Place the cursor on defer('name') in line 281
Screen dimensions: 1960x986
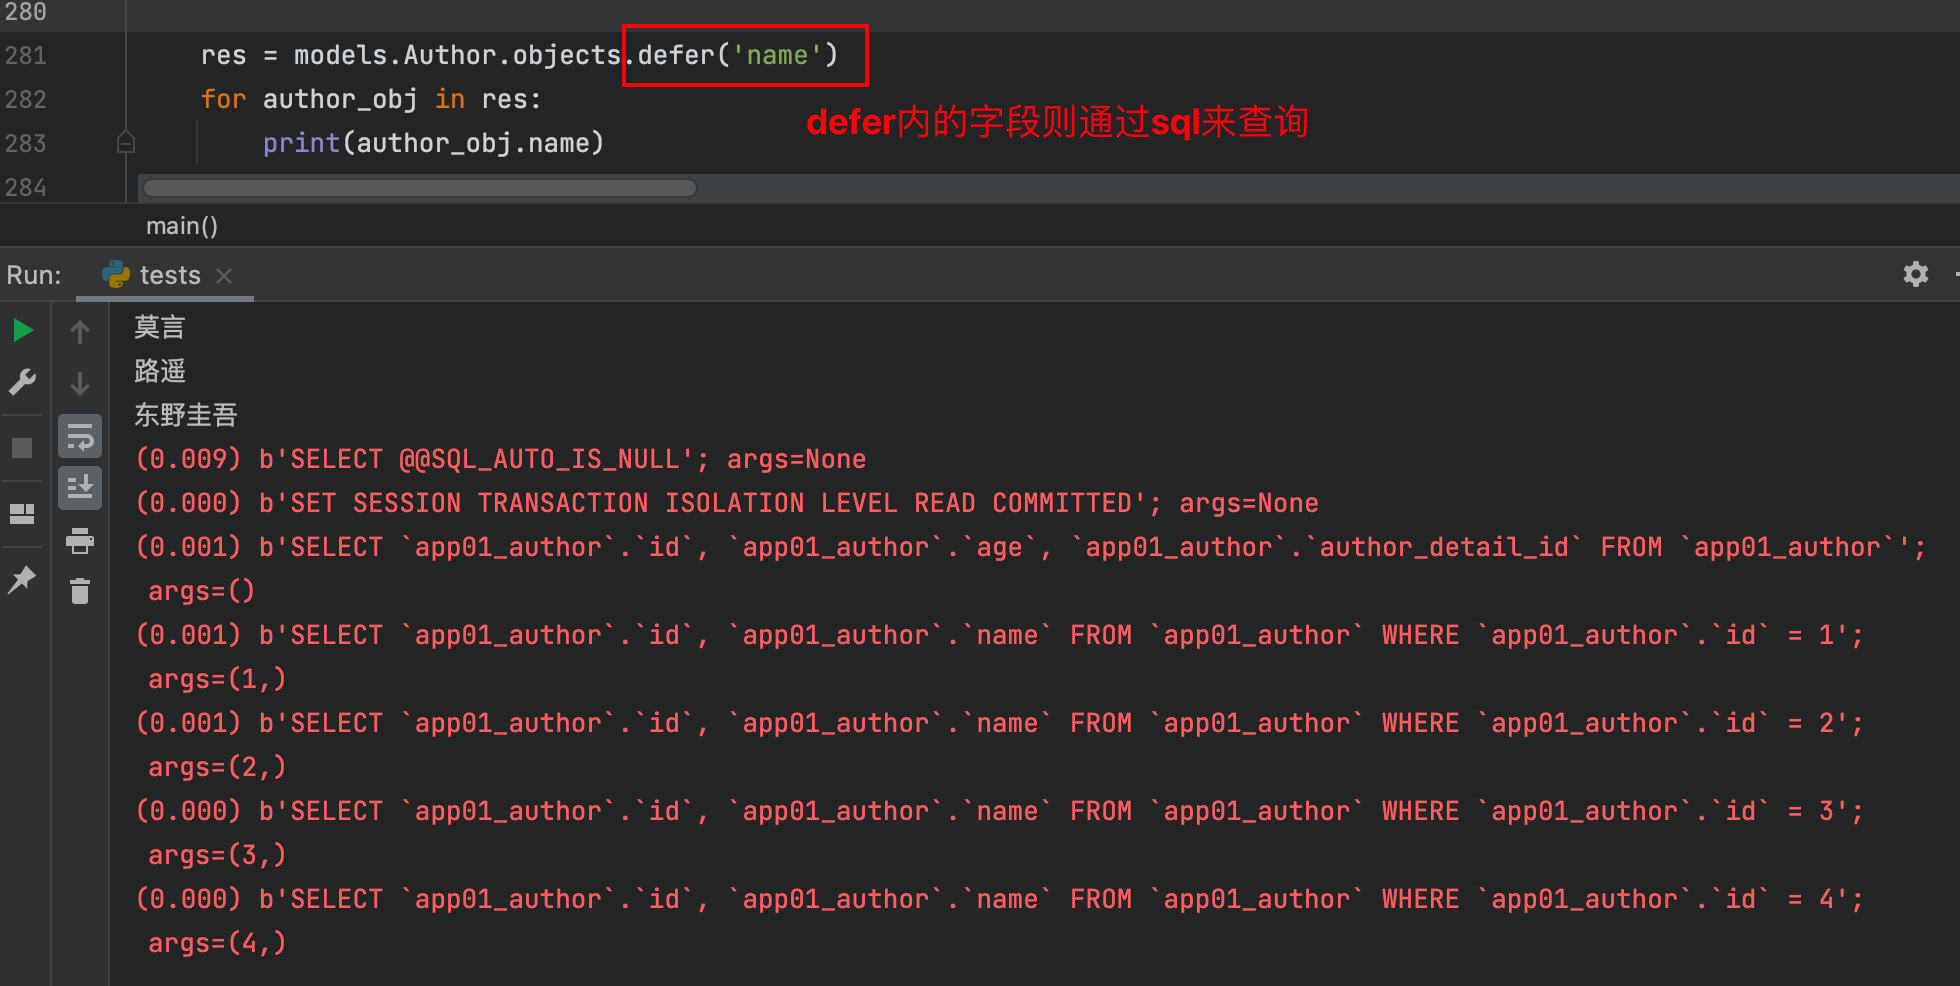click(x=738, y=55)
